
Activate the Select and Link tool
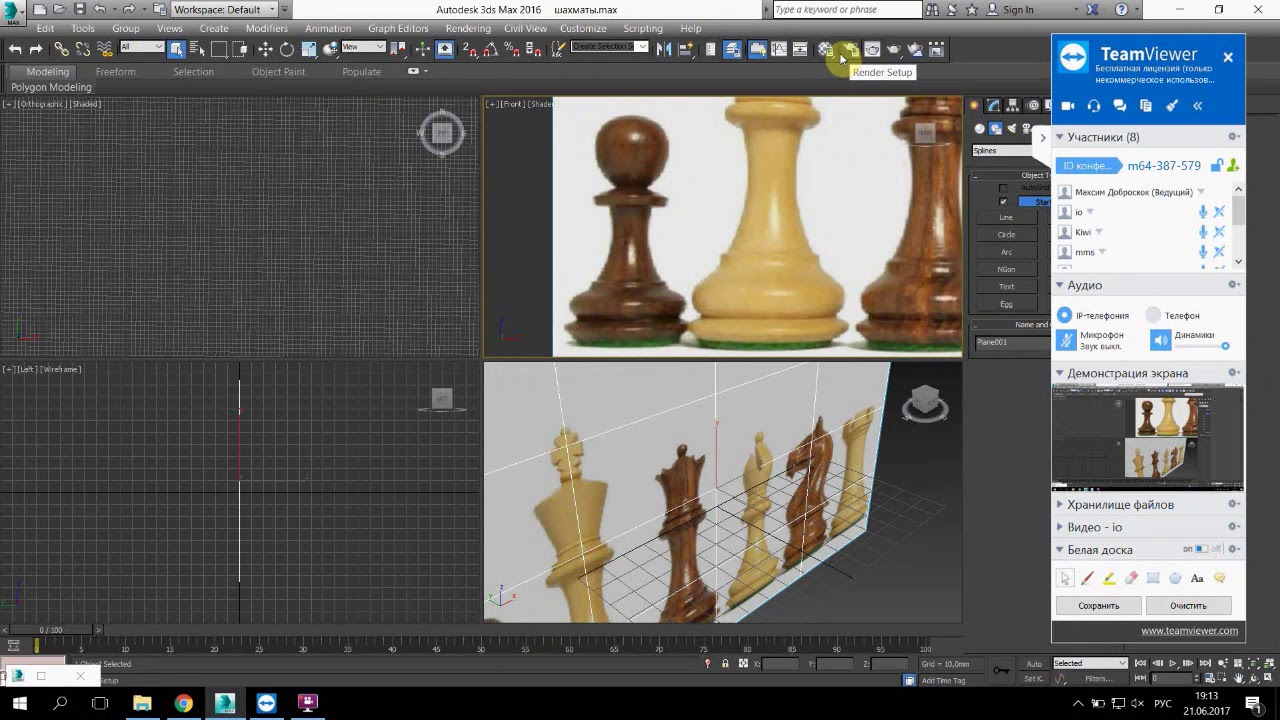(x=62, y=49)
